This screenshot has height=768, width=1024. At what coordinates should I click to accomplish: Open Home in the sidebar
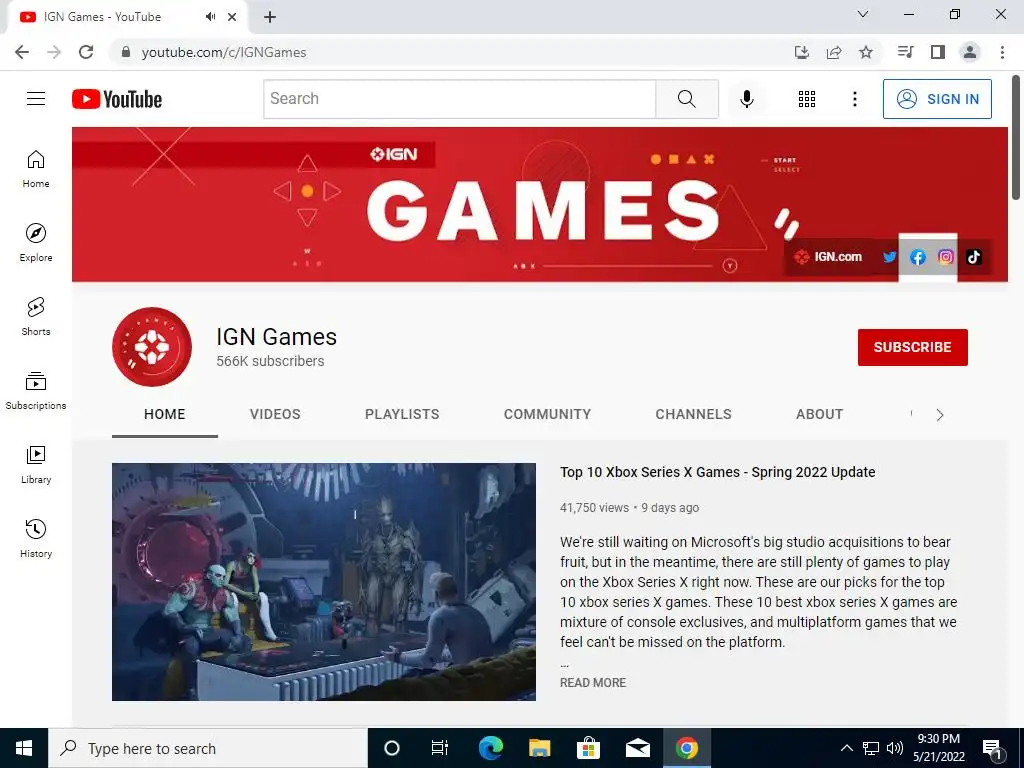(x=36, y=169)
